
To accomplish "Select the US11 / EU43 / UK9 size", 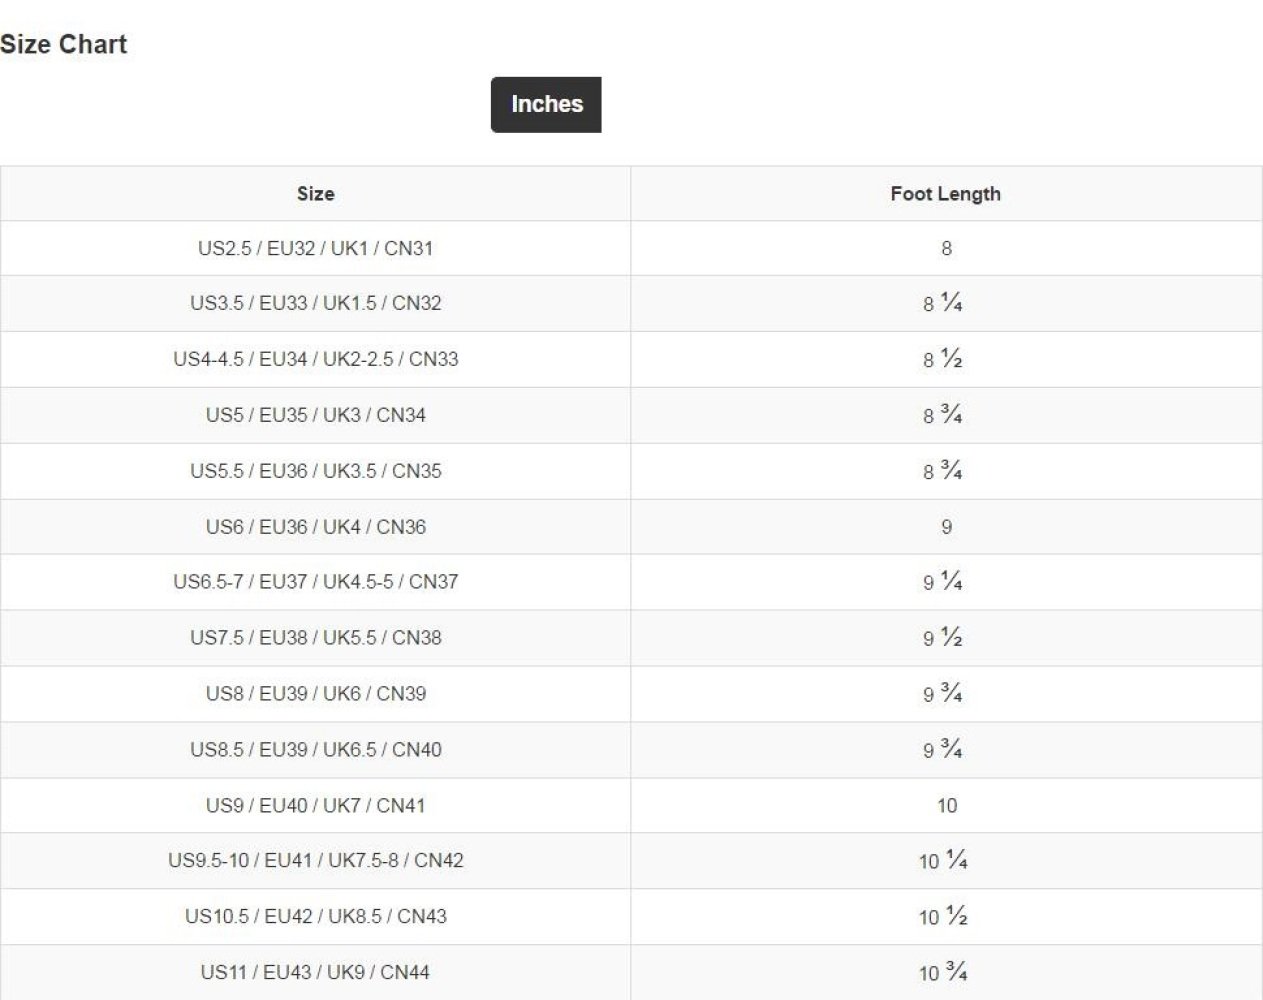I will pyautogui.click(x=315, y=972).
